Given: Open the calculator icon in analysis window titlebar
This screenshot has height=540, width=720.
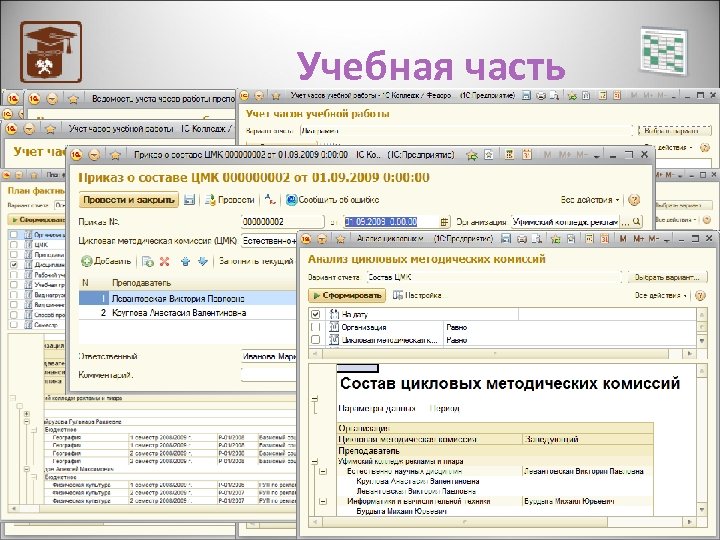Looking at the screenshot, I should tap(589, 239).
